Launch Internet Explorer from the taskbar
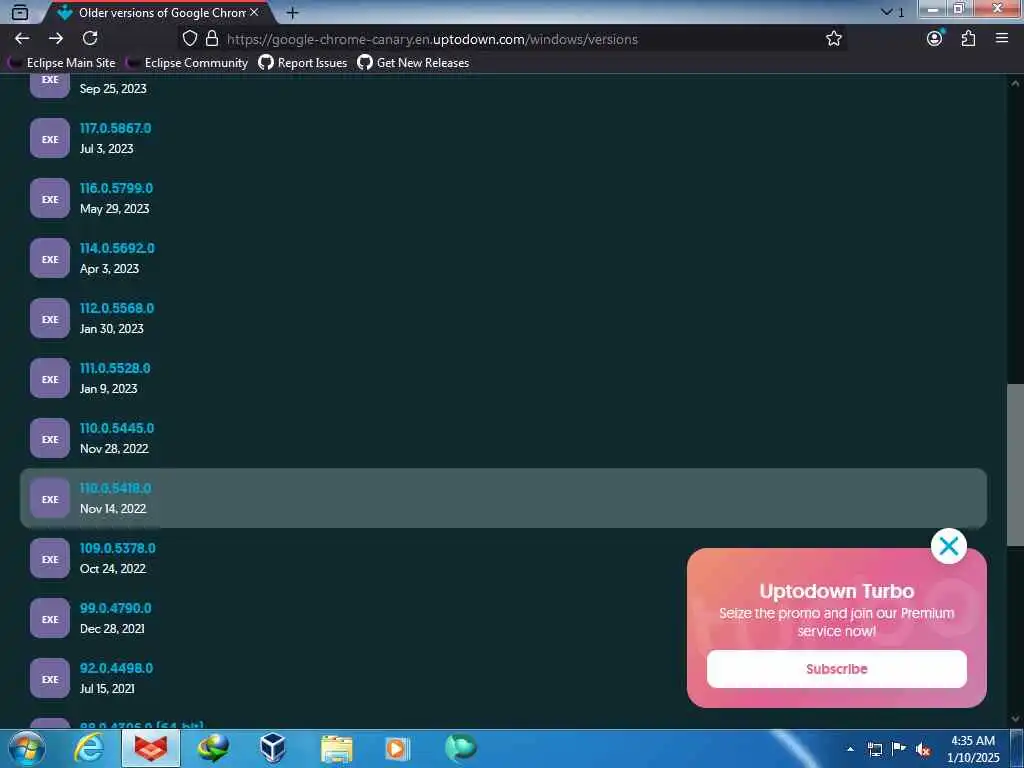This screenshot has height=768, width=1024. tap(89, 748)
